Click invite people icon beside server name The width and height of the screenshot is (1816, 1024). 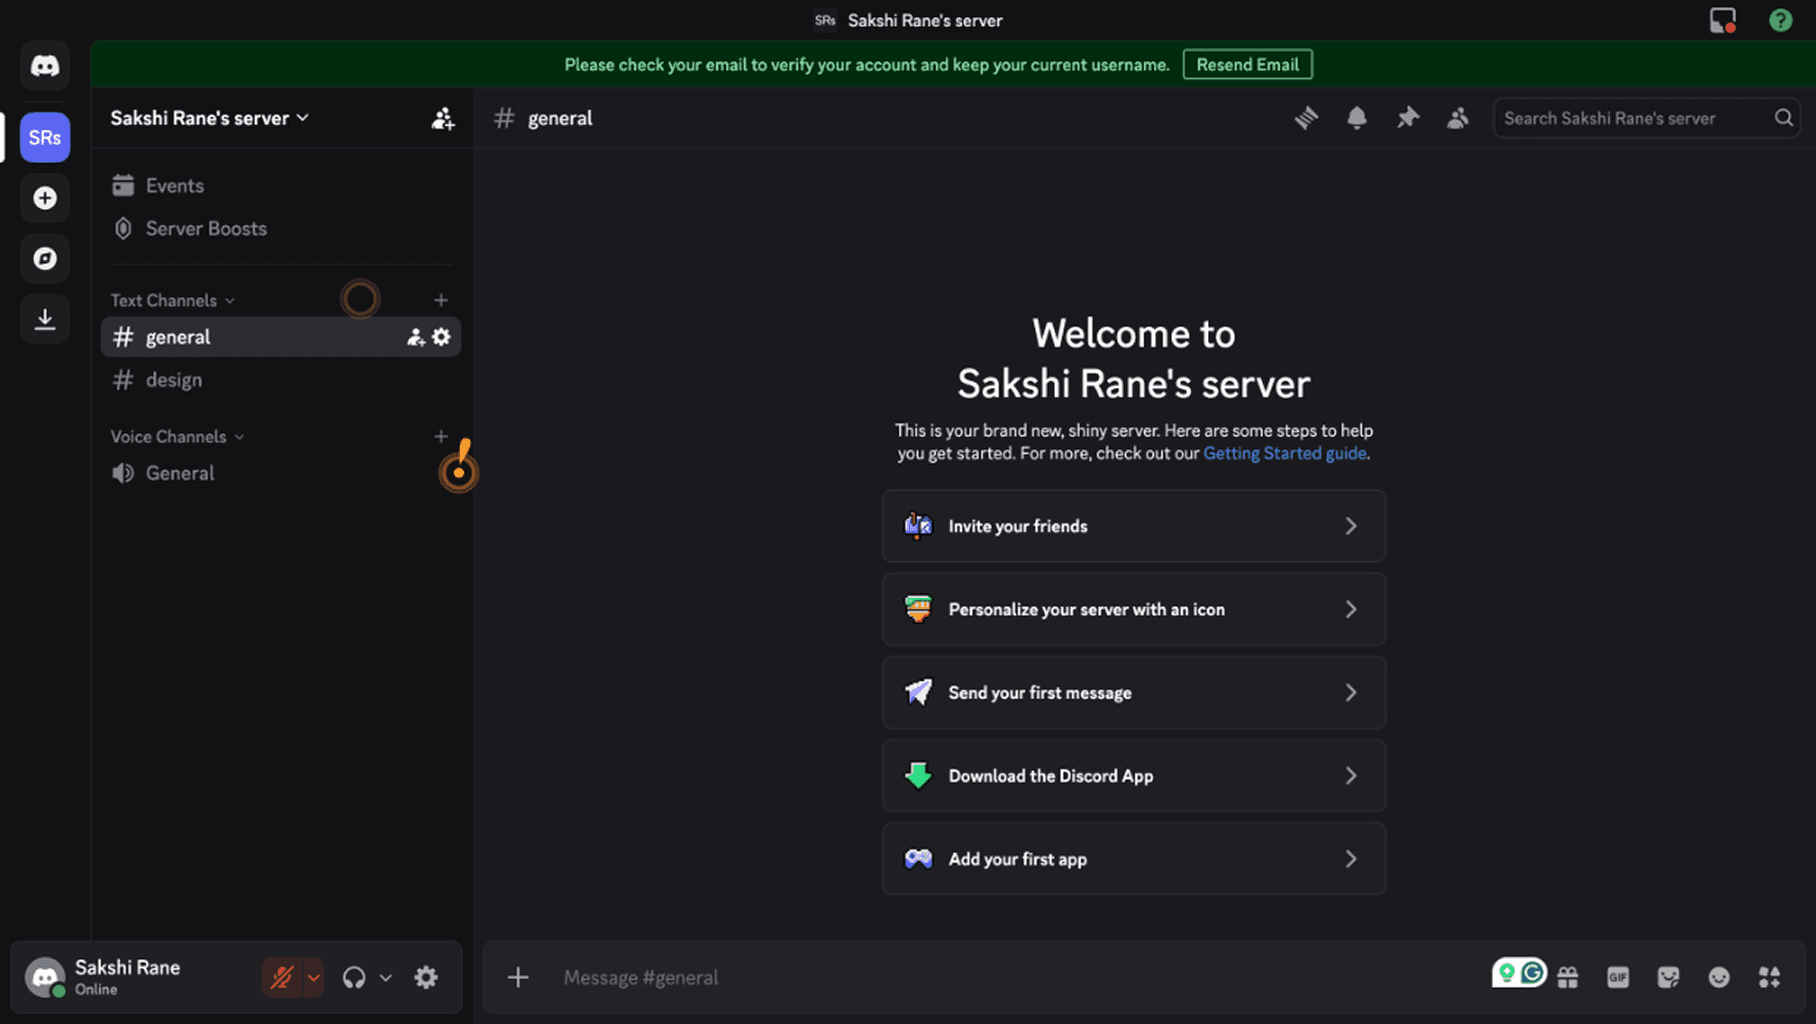[442, 118]
